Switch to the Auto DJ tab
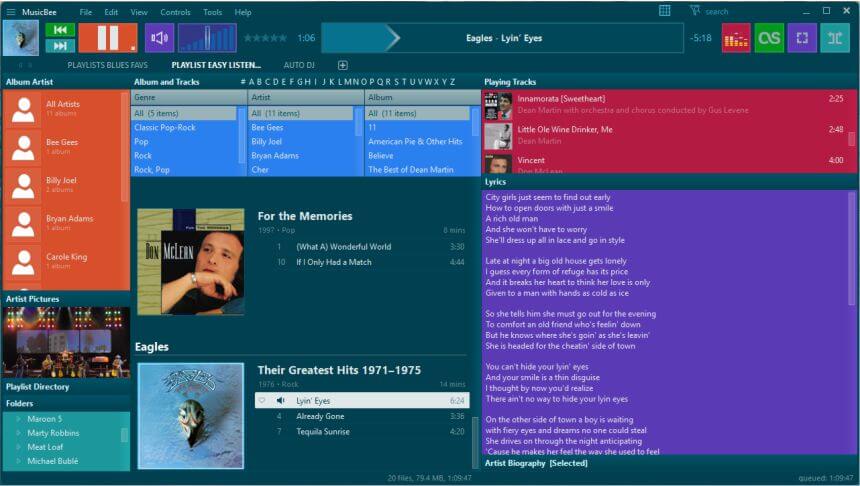Screen dimensions: 860x486 click(x=301, y=65)
